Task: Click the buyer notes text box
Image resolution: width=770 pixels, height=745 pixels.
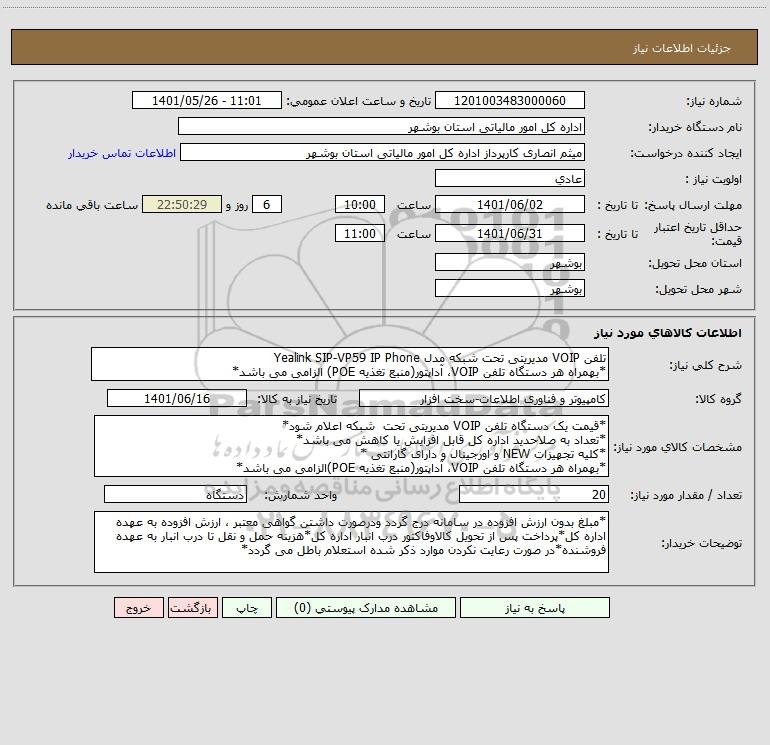Action: tap(351, 542)
